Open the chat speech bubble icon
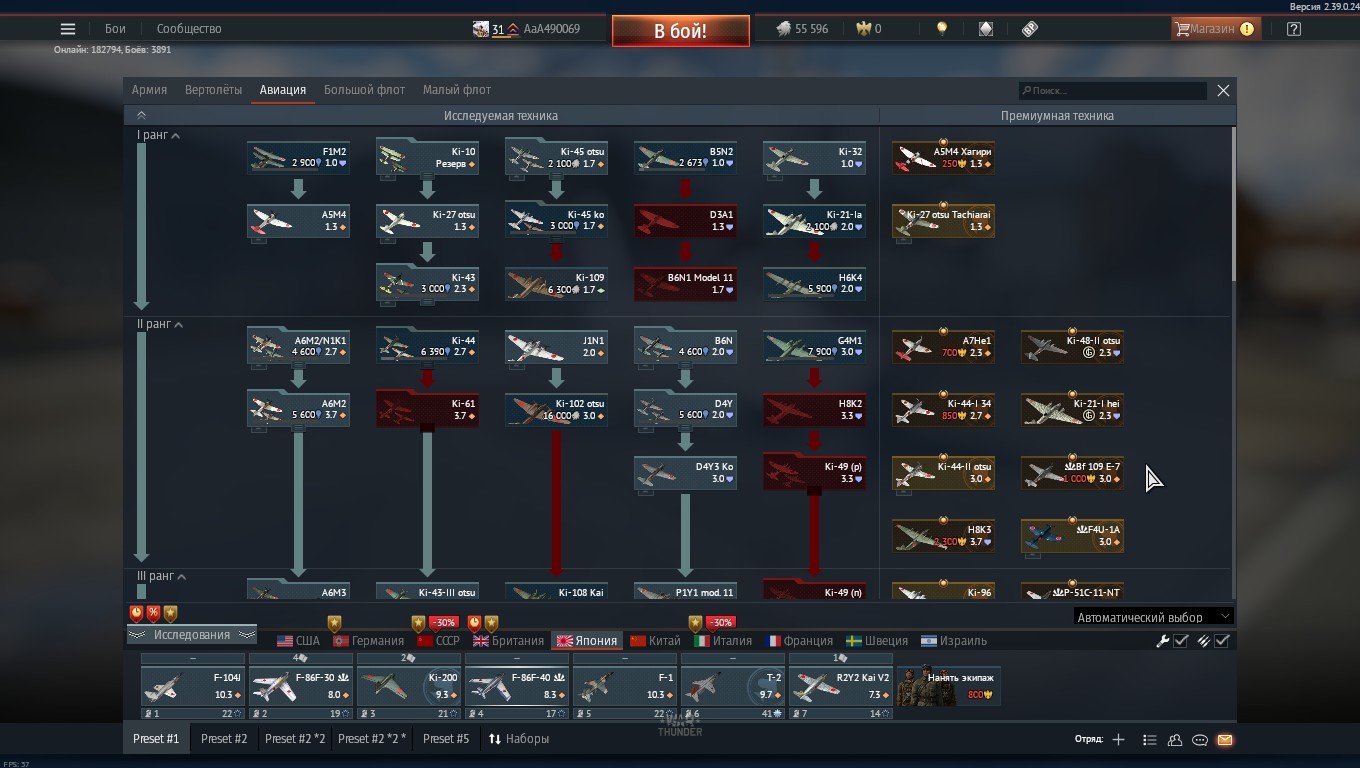The width and height of the screenshot is (1360, 768). click(x=1200, y=740)
